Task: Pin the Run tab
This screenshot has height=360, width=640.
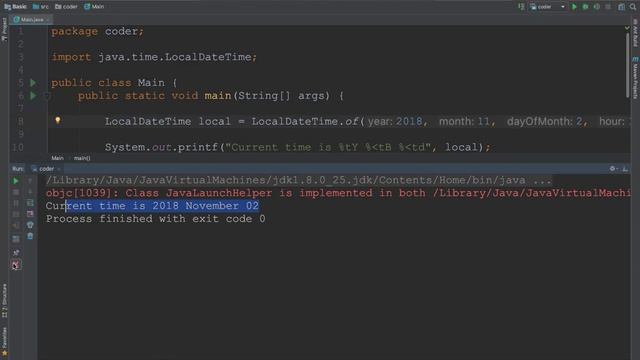Action: [16, 253]
